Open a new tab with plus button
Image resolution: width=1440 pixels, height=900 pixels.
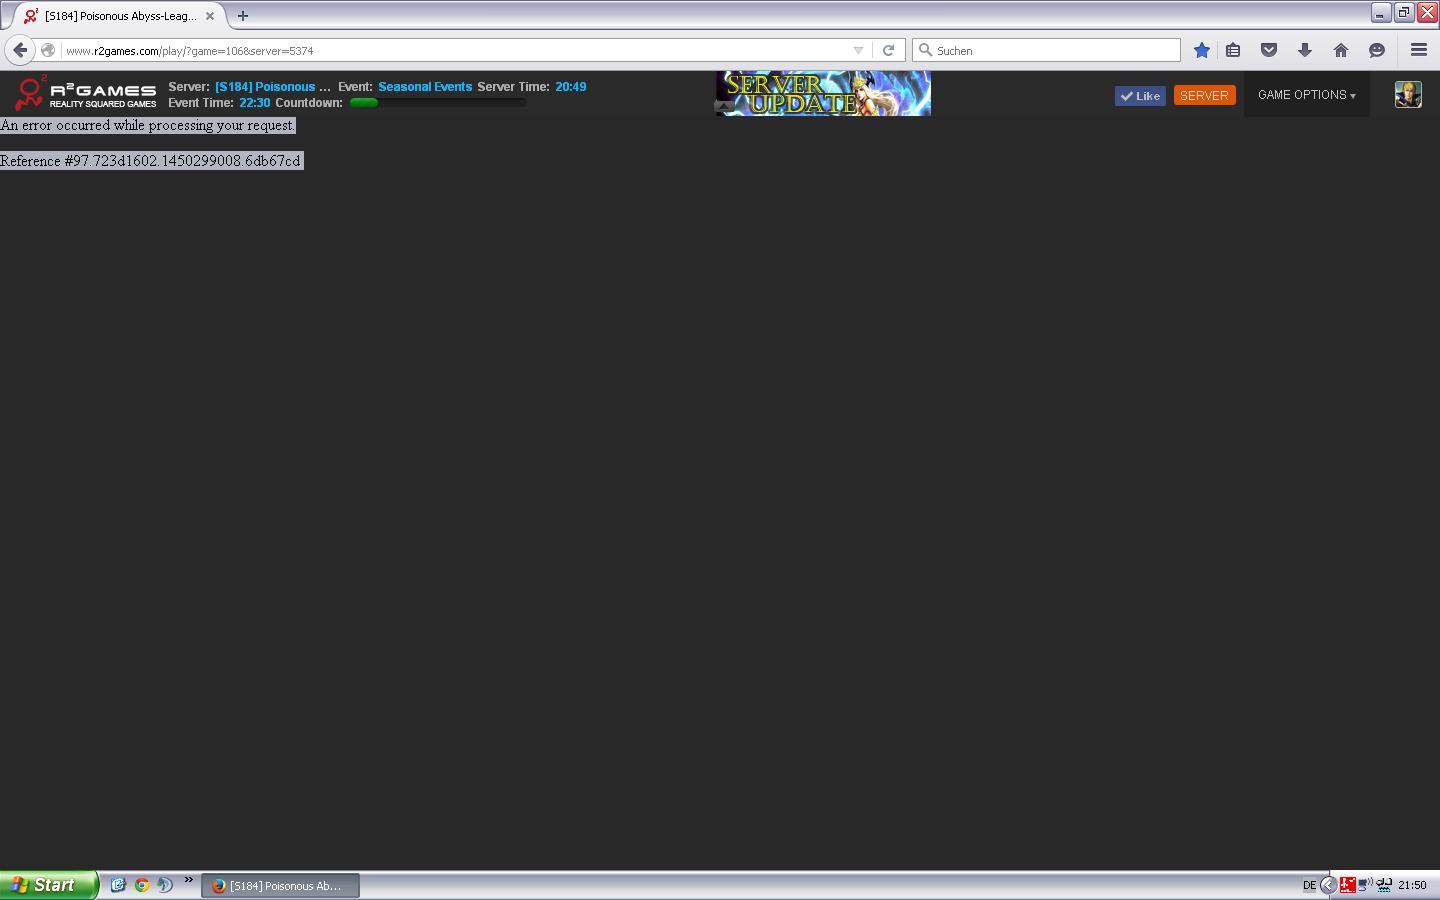pos(243,16)
